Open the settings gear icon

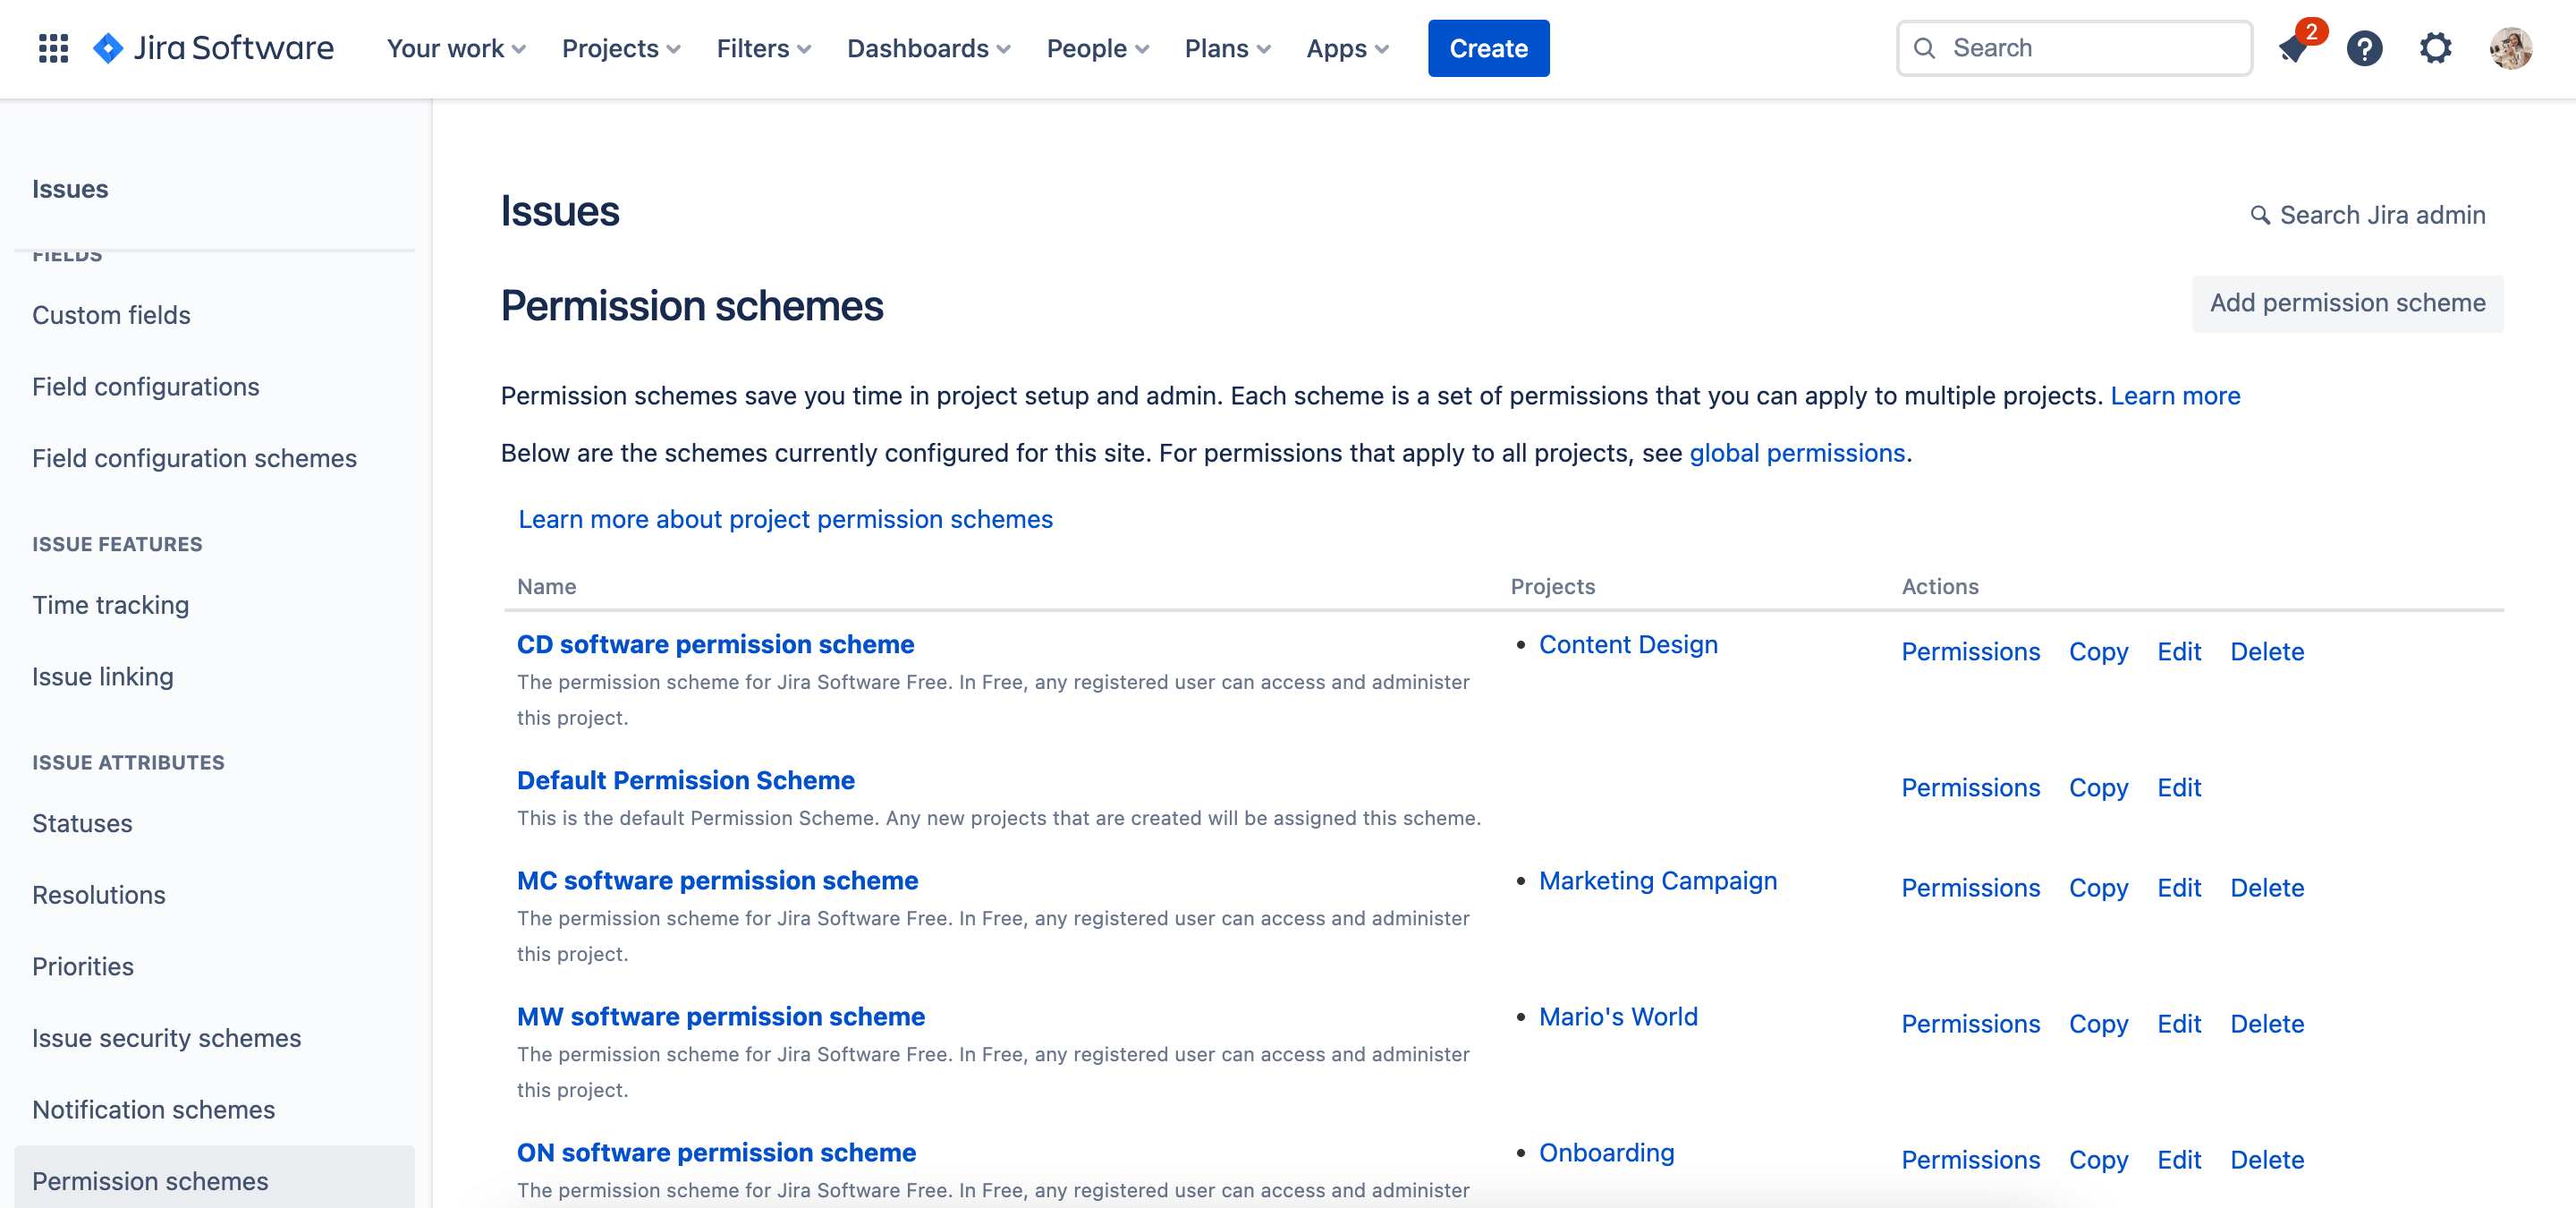2438,47
